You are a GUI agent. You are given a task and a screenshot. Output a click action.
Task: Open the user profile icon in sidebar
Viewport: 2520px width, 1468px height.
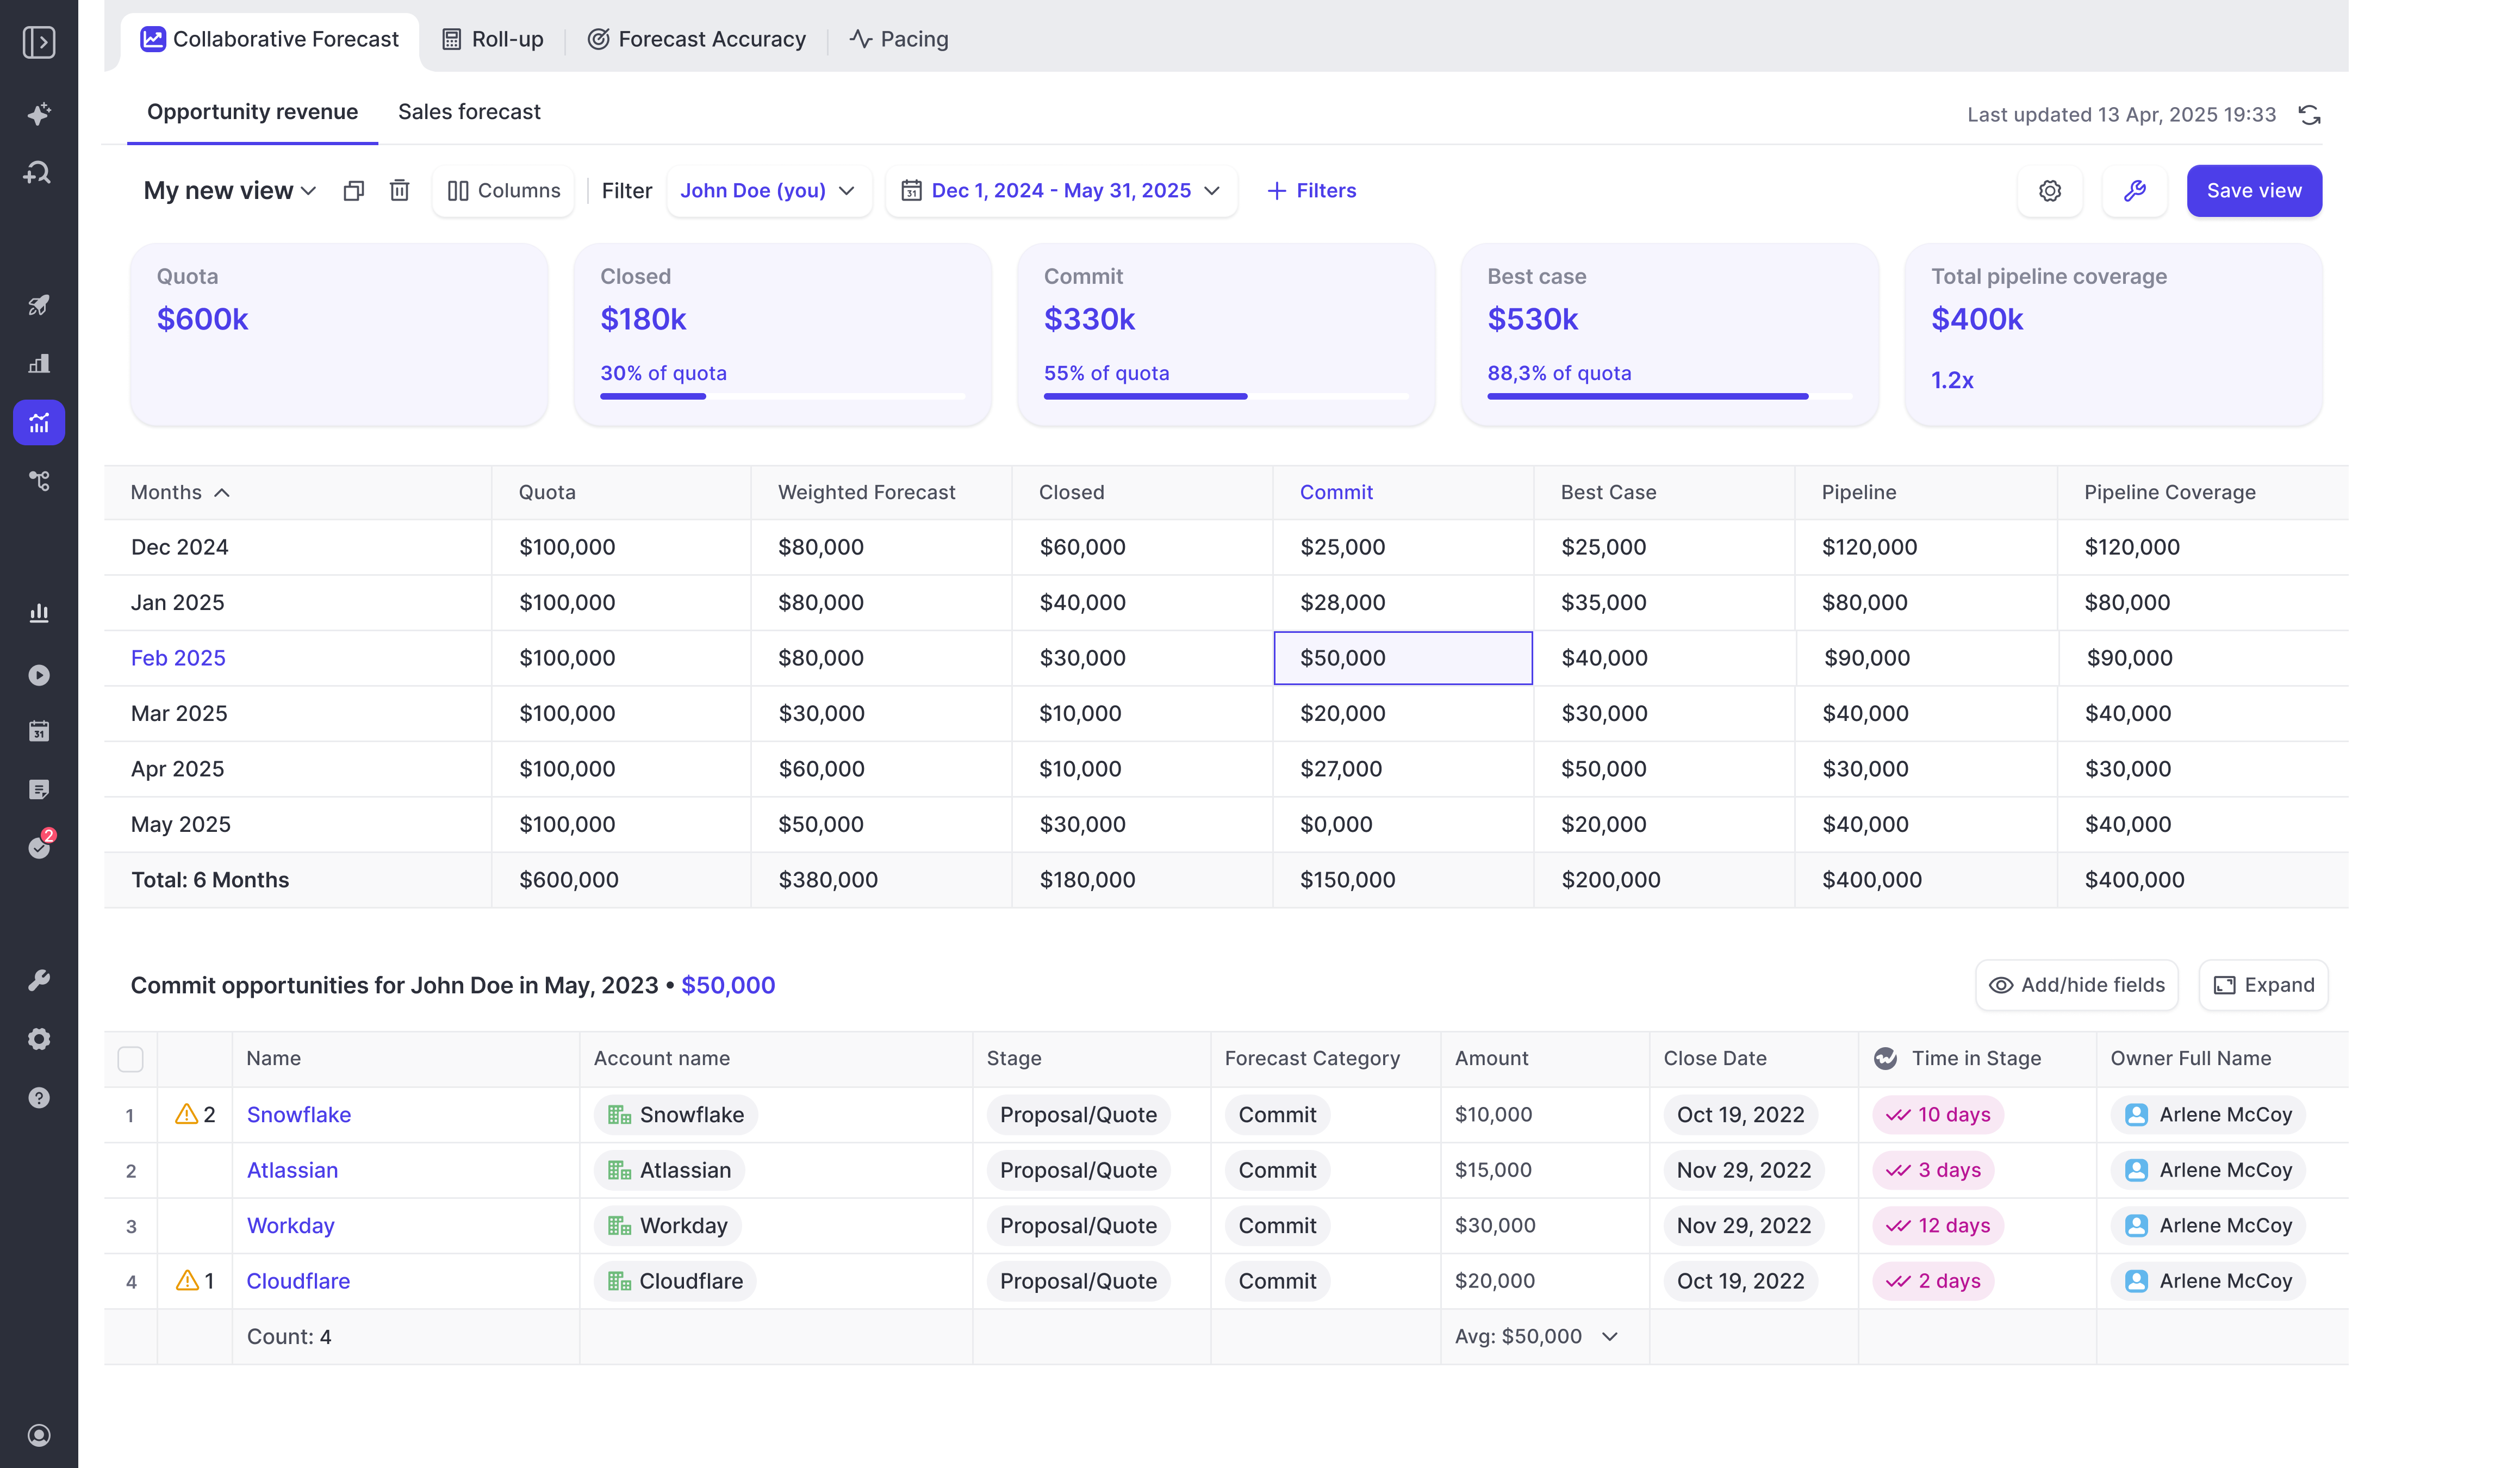pyautogui.click(x=39, y=1435)
